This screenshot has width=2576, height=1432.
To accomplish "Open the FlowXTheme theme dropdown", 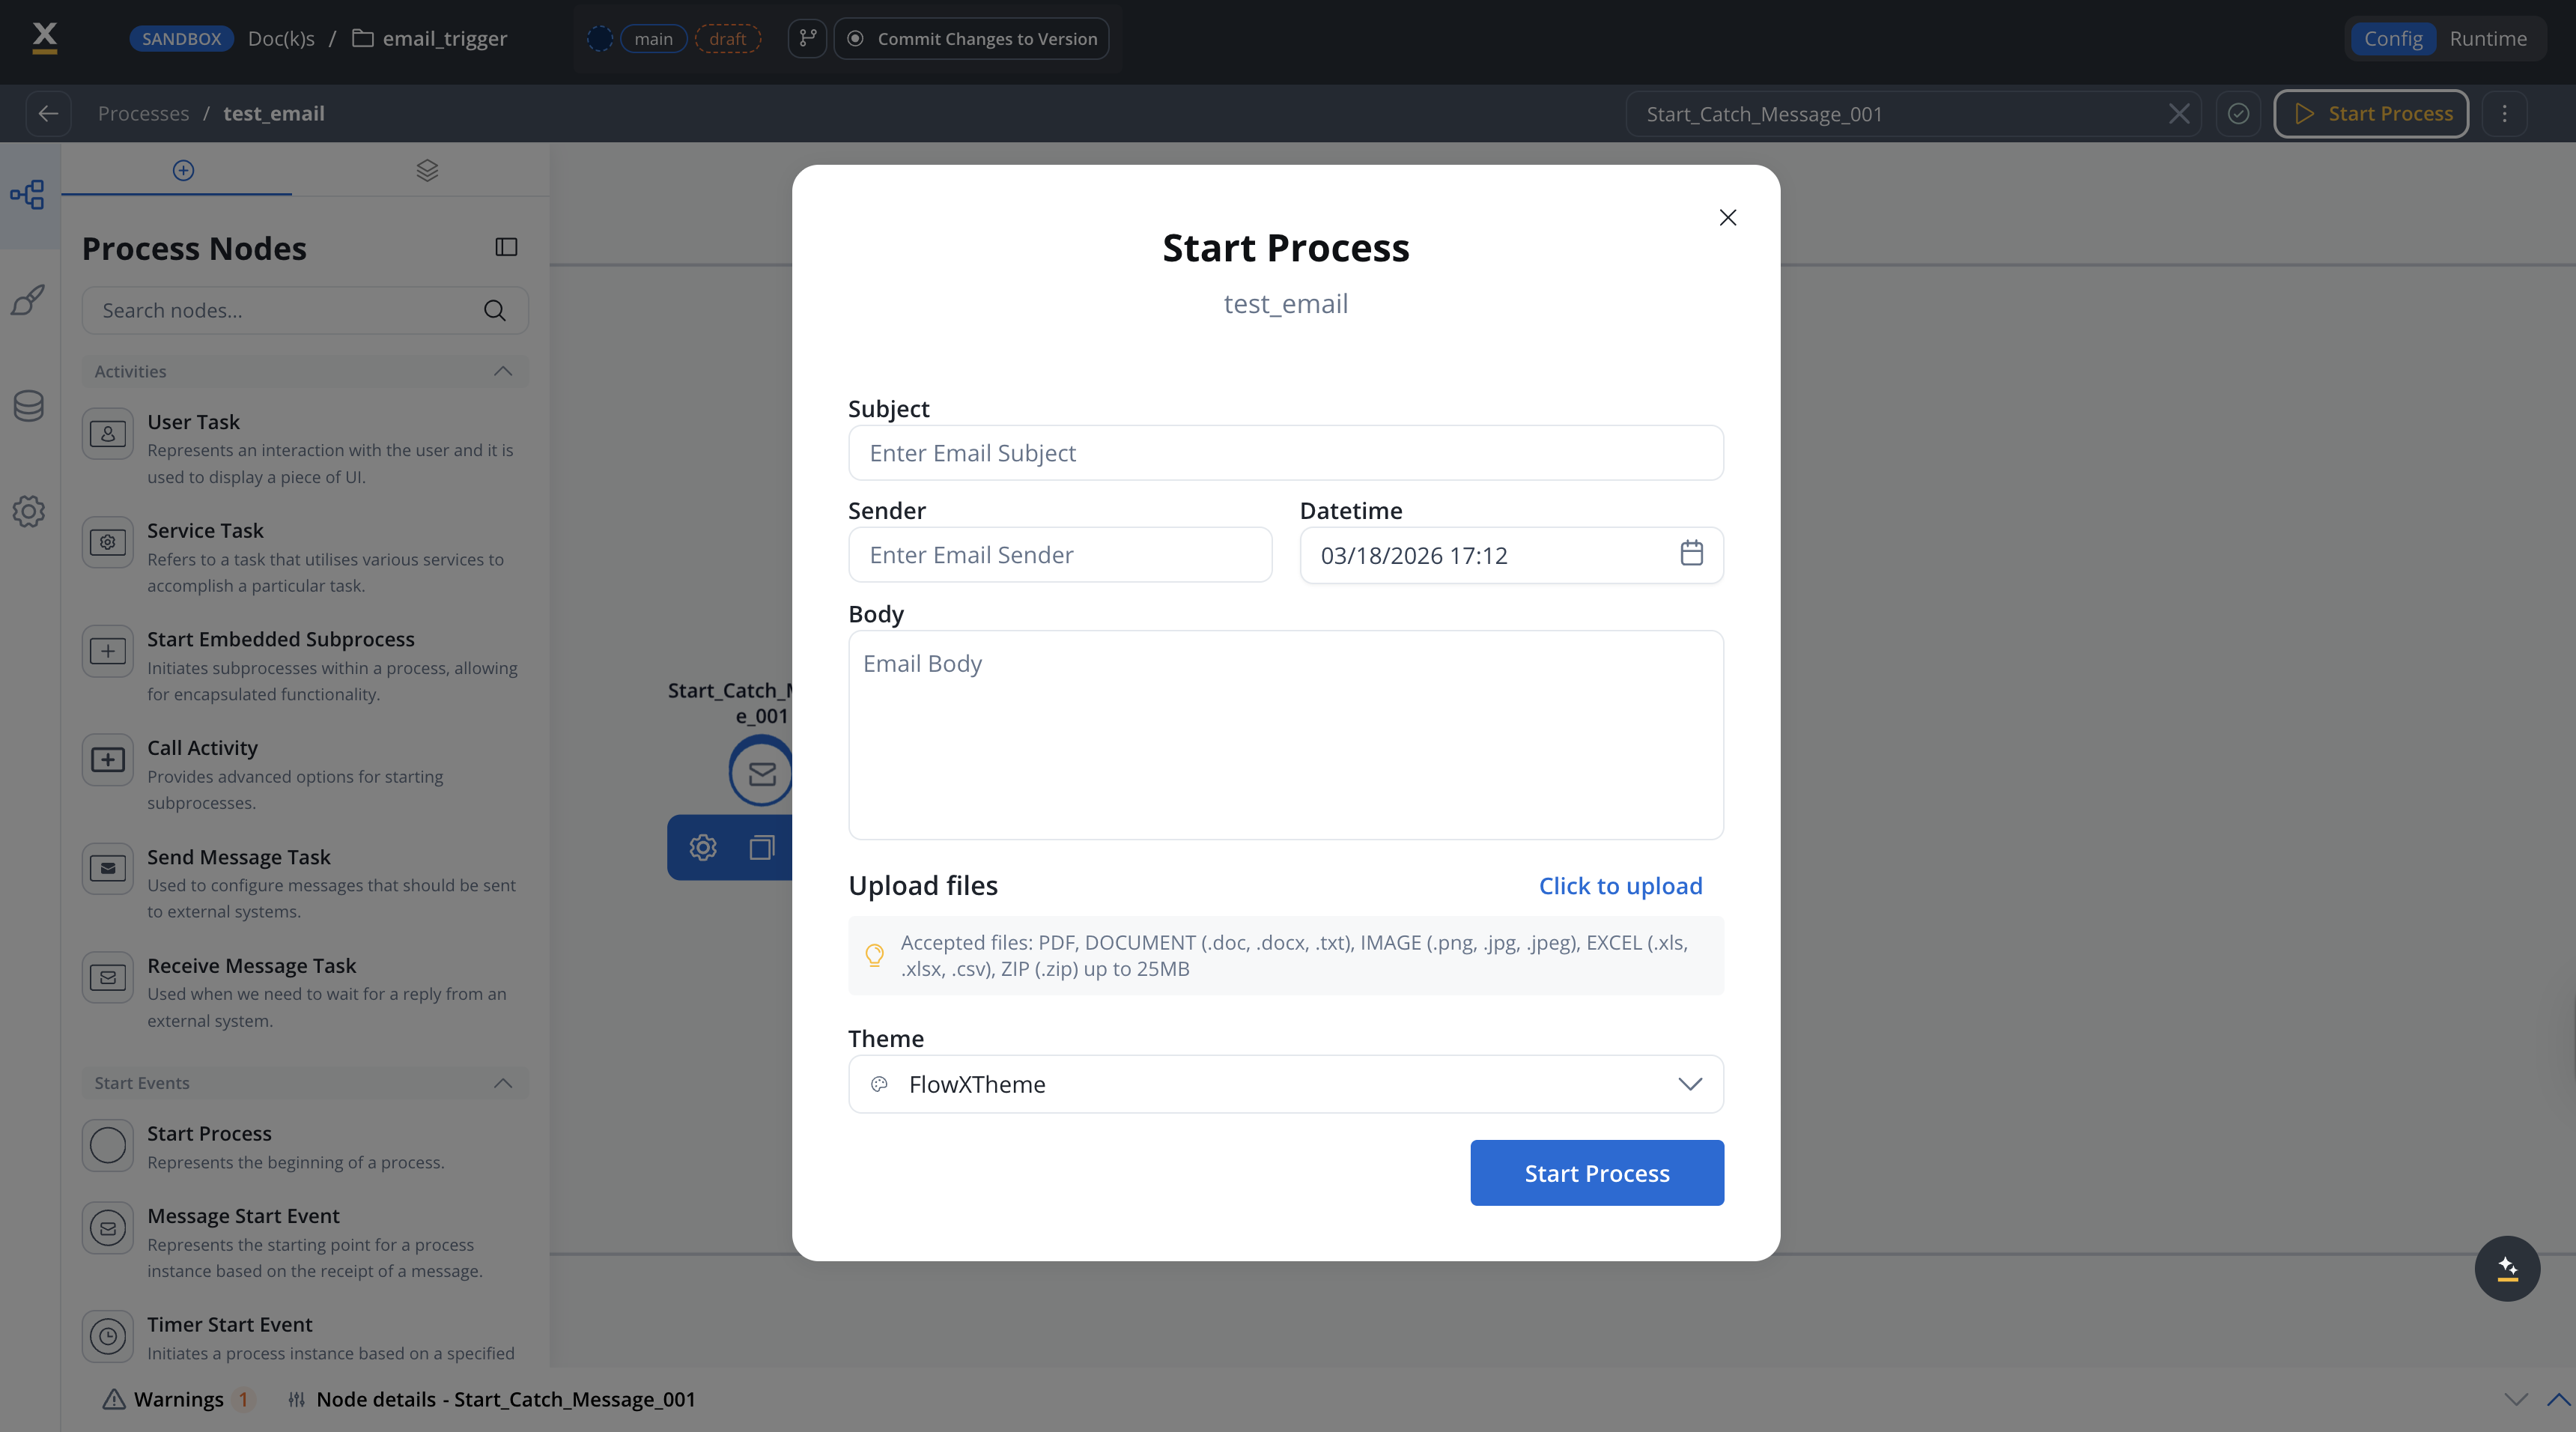I will (1285, 1084).
